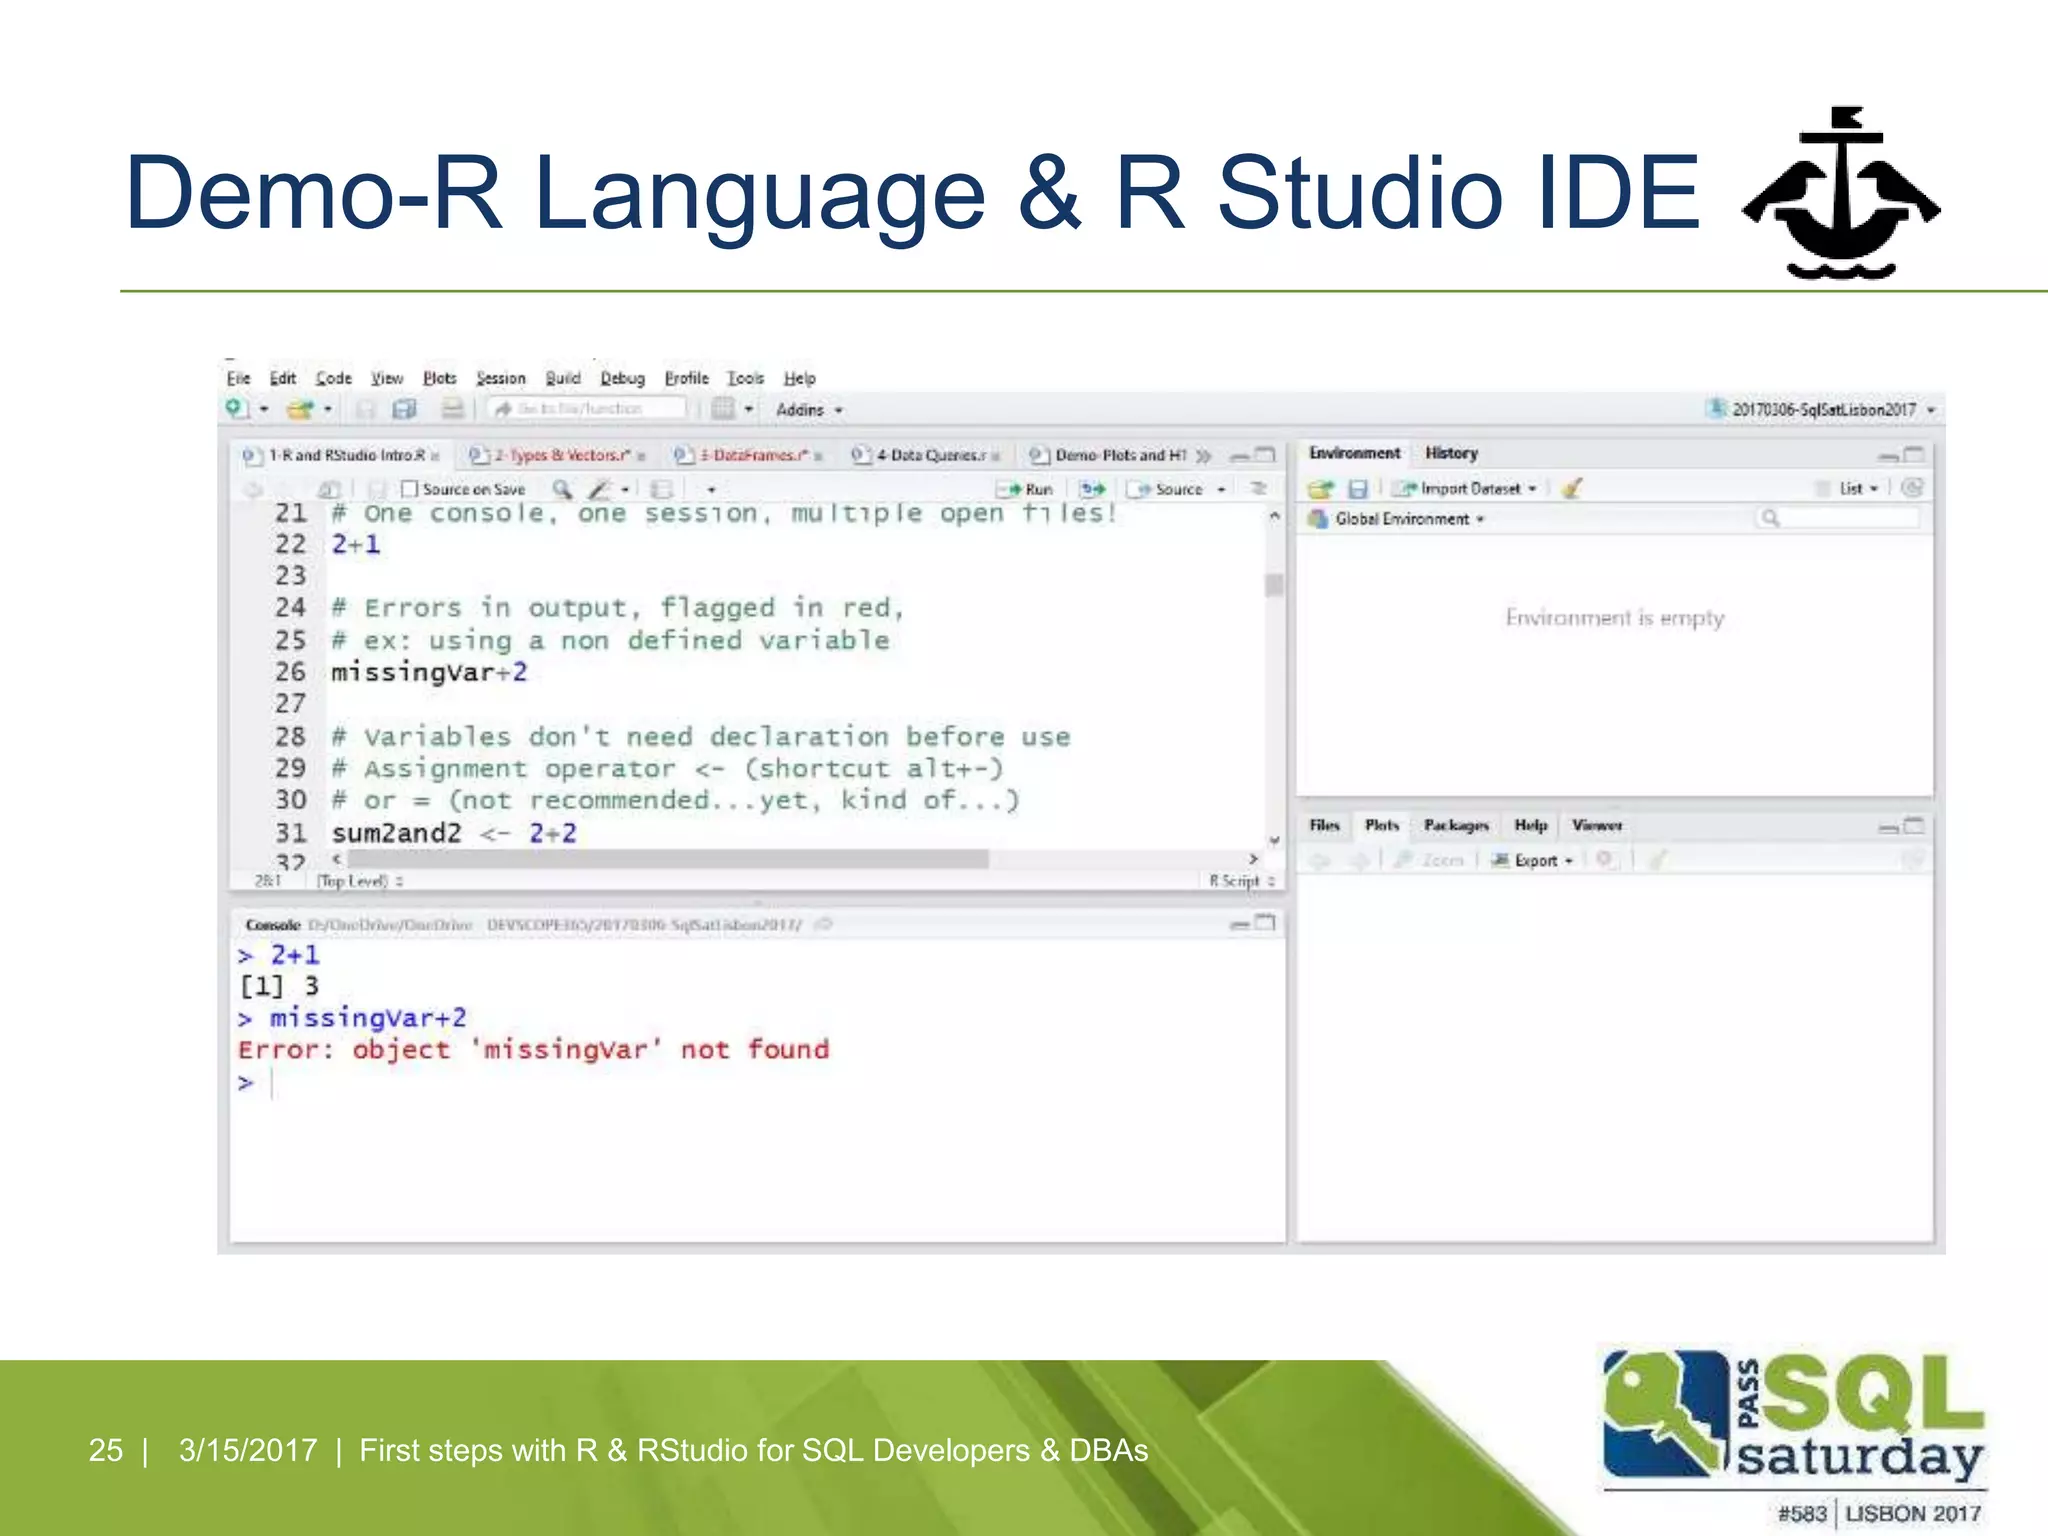The image size is (2048, 1536).
Task: Show more editor tabs with double chevron
Action: (x=1204, y=456)
